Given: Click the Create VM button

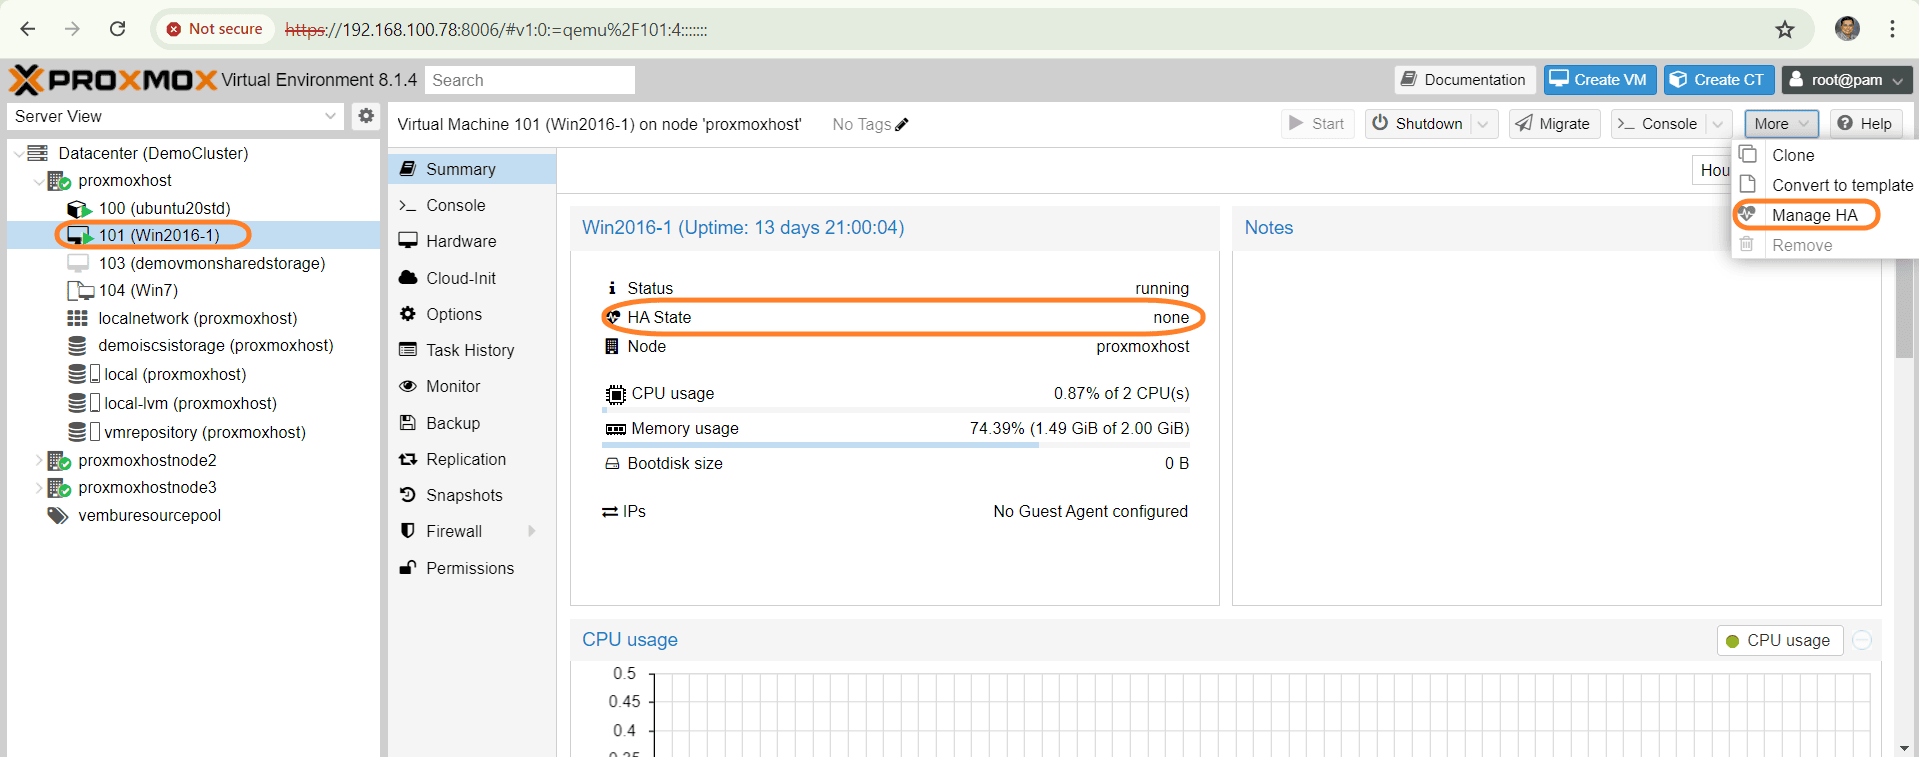Looking at the screenshot, I should [1600, 80].
